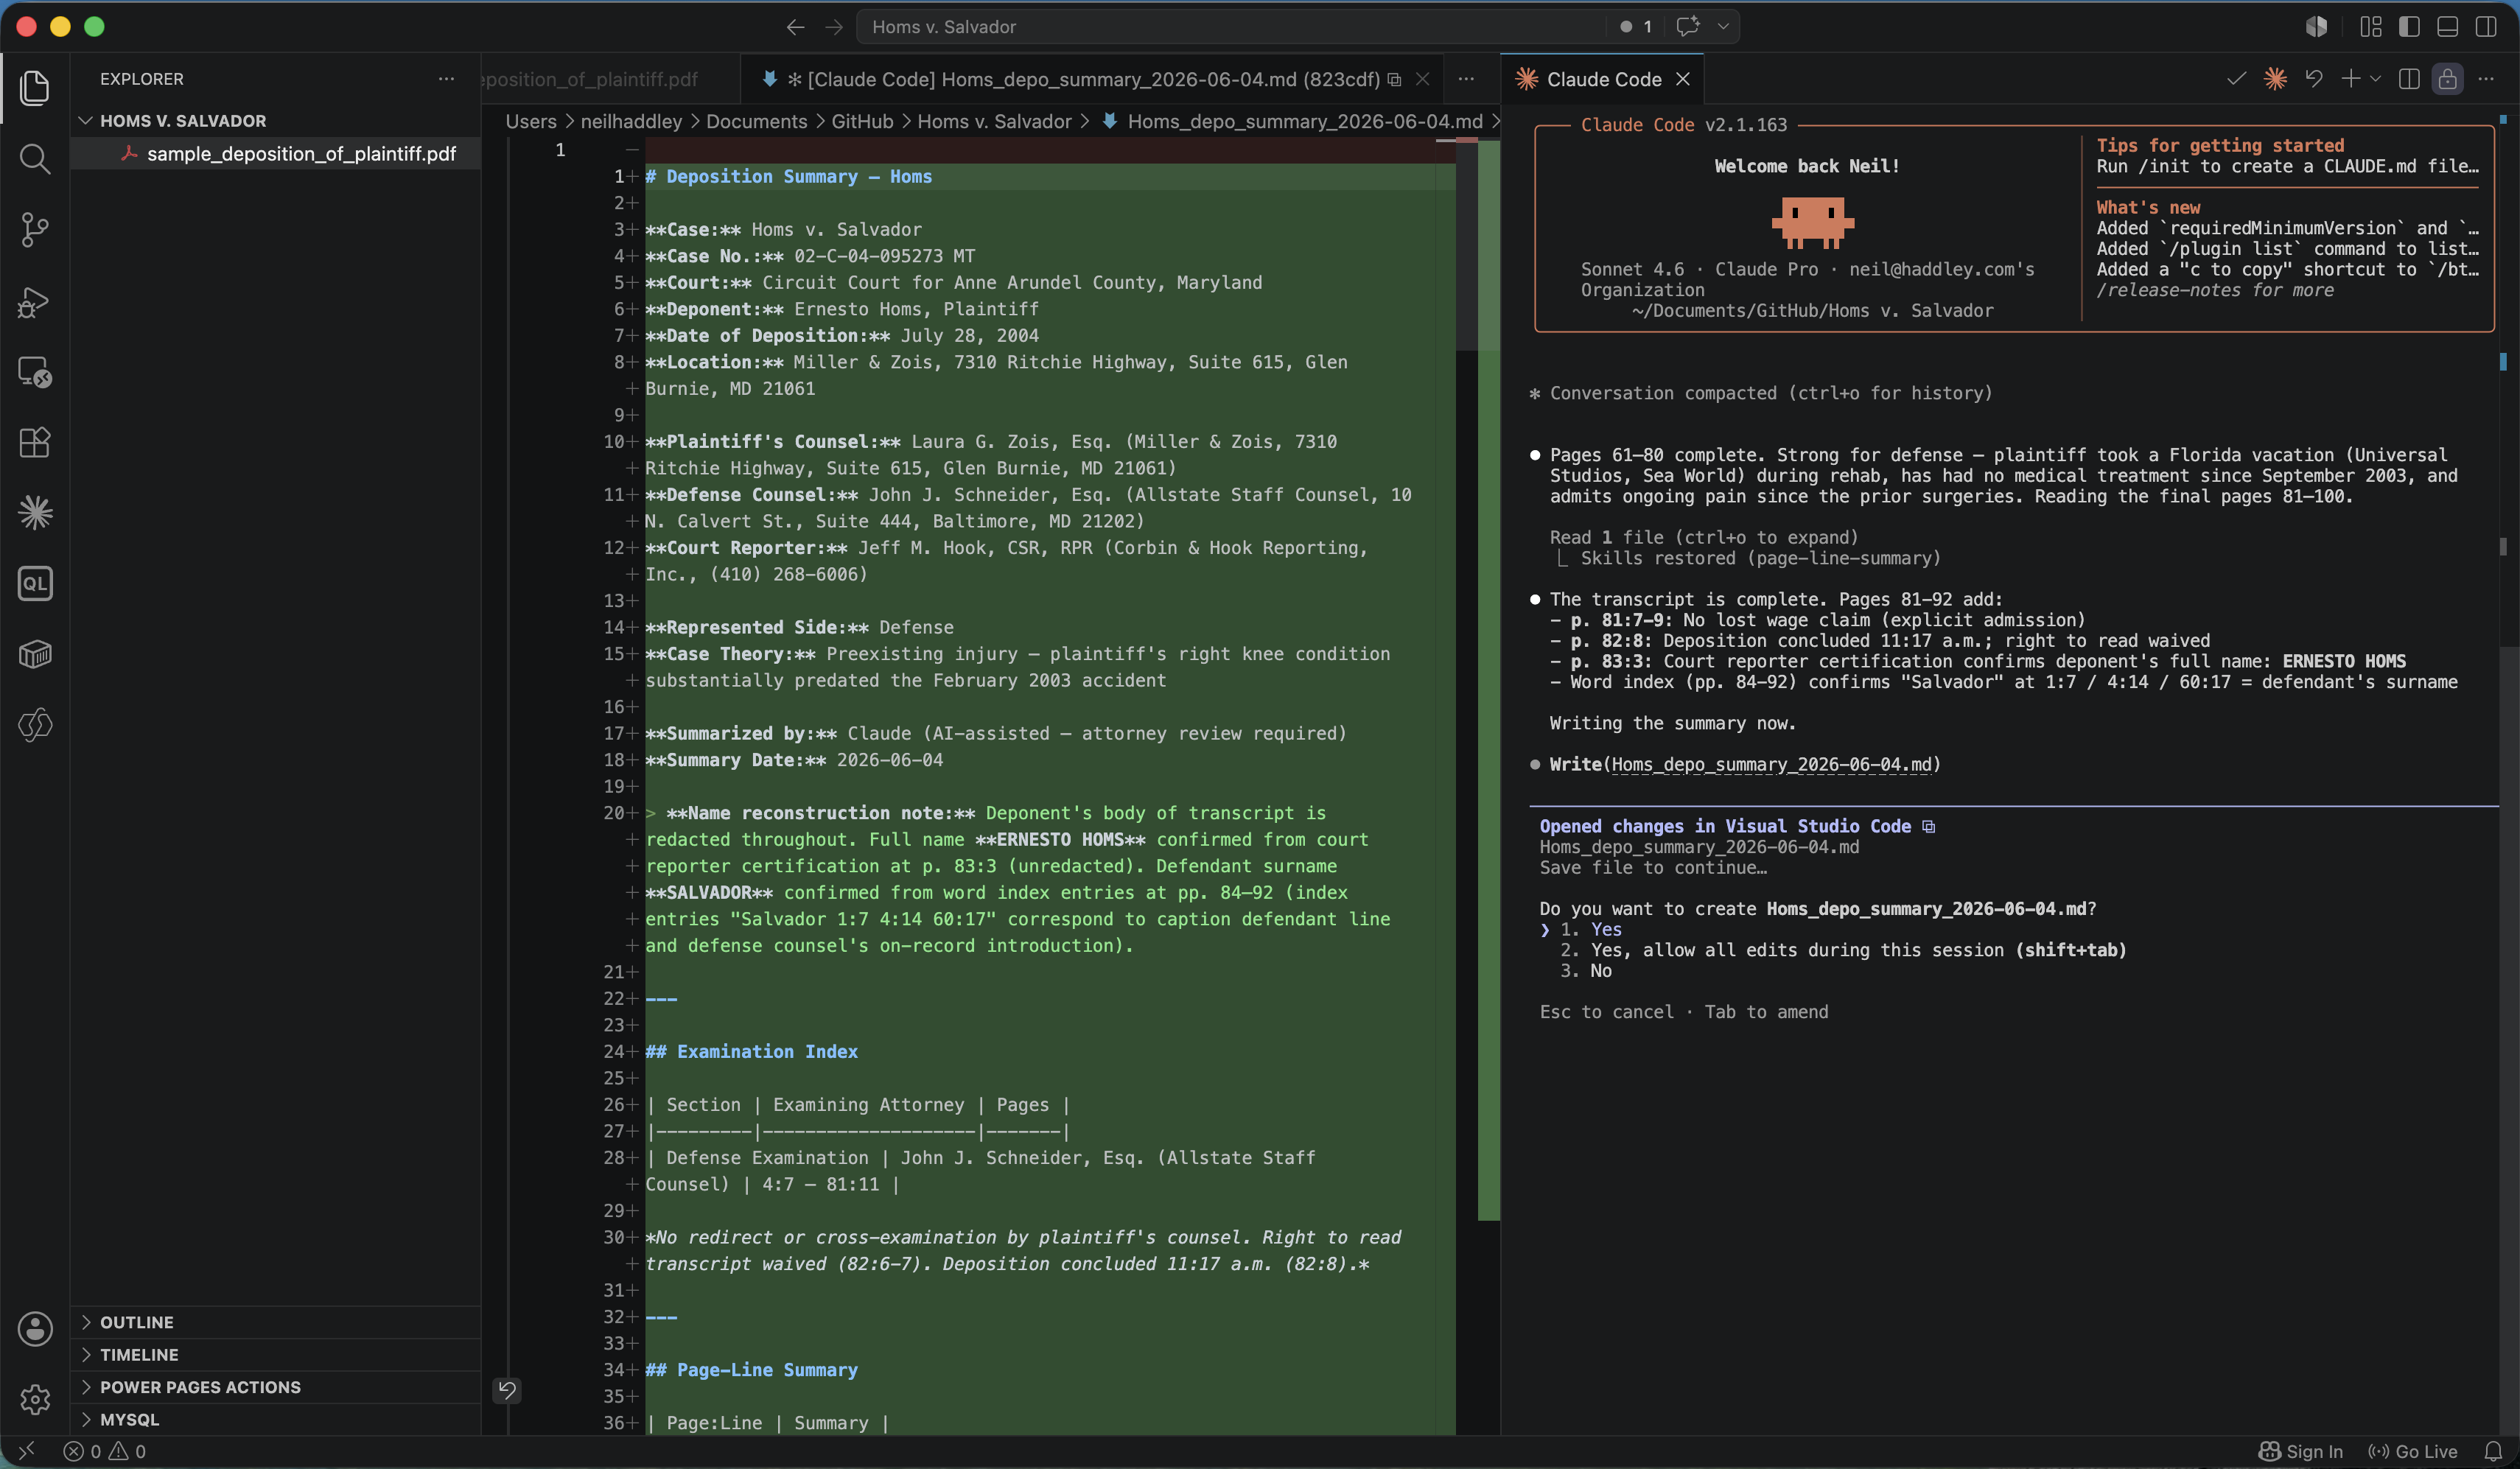The height and width of the screenshot is (1469, 2520).
Task: Click the Claude spark icon in the editor toolbar
Action: point(2275,78)
